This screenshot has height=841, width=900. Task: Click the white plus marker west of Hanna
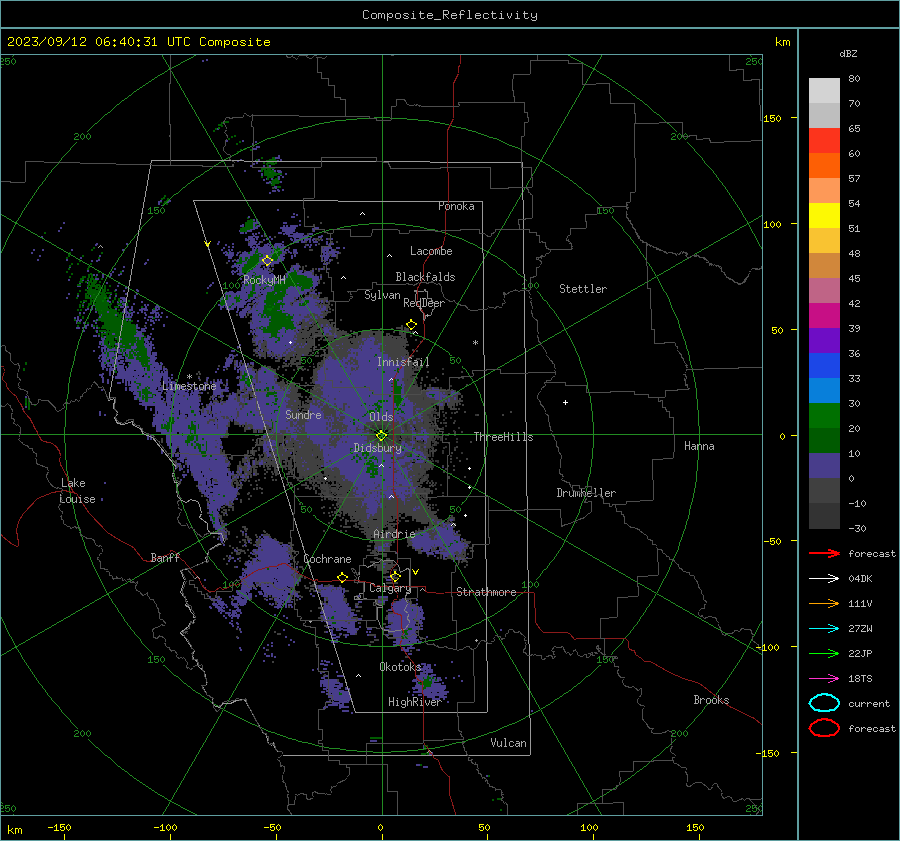(565, 402)
